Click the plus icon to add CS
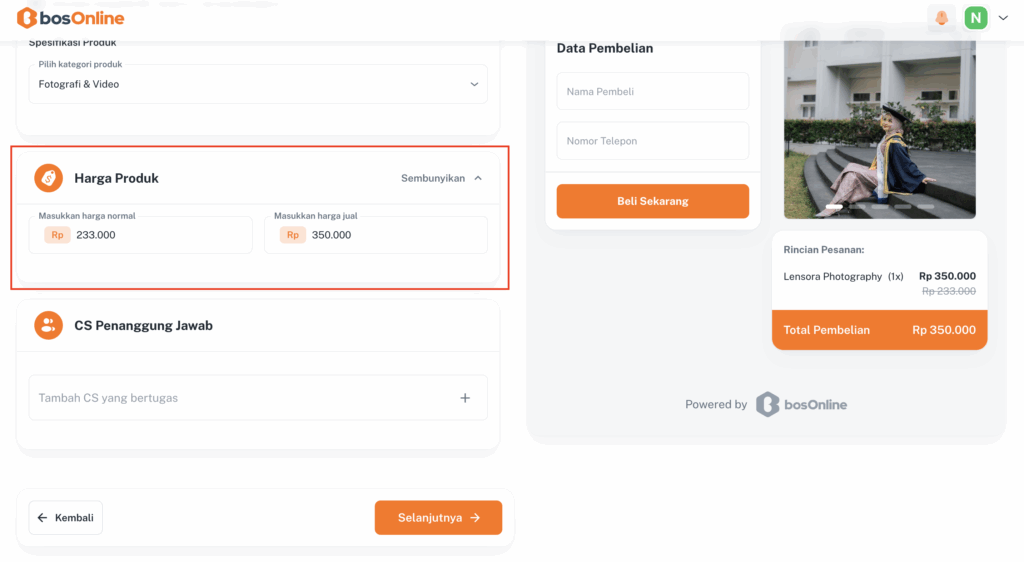The width and height of the screenshot is (1024, 562). (x=465, y=398)
